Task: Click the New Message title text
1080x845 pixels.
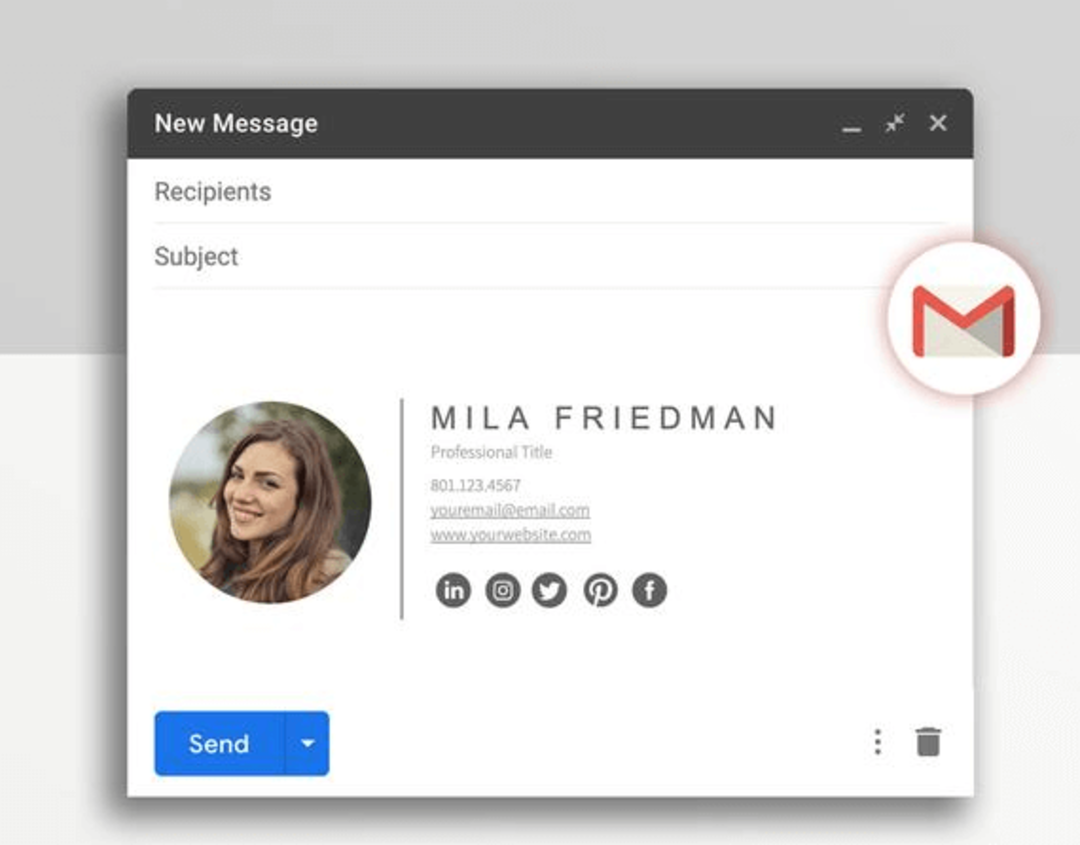Action: 236,123
